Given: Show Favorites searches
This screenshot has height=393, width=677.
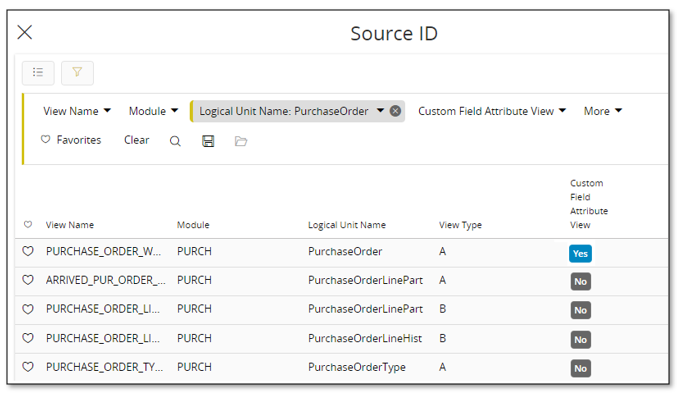Looking at the screenshot, I should coord(71,140).
